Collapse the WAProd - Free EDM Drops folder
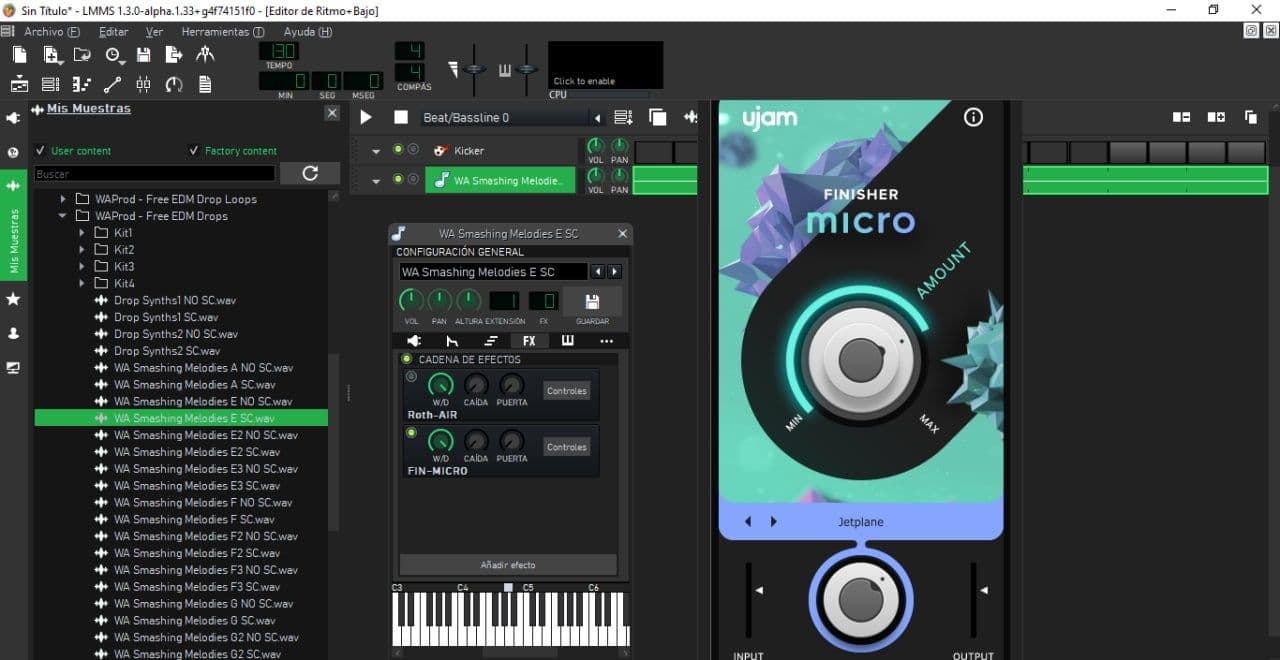The image size is (1280, 660). [63, 216]
